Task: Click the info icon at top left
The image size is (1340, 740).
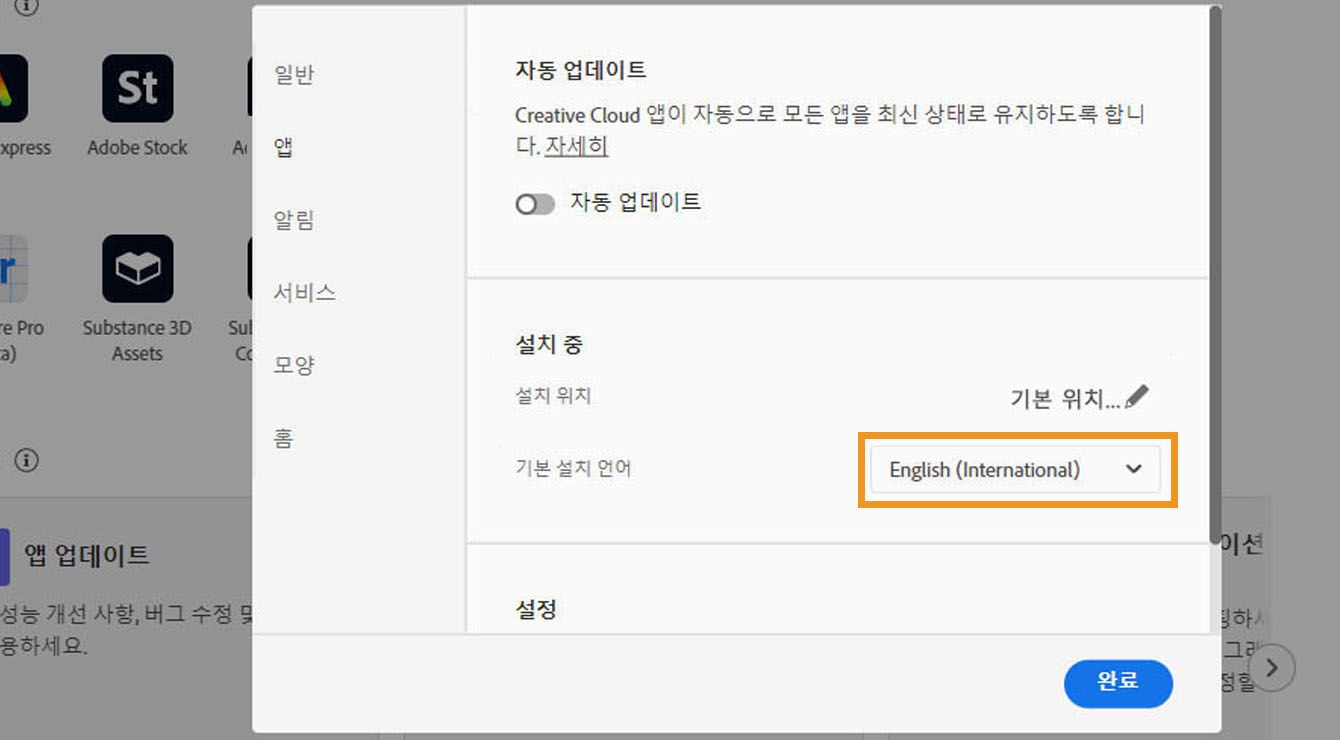Action: [25, 8]
